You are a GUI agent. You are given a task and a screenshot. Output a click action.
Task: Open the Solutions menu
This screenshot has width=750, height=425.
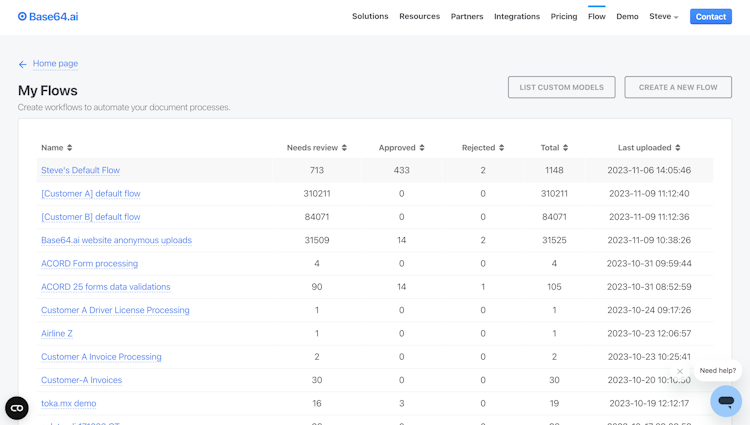[370, 17]
